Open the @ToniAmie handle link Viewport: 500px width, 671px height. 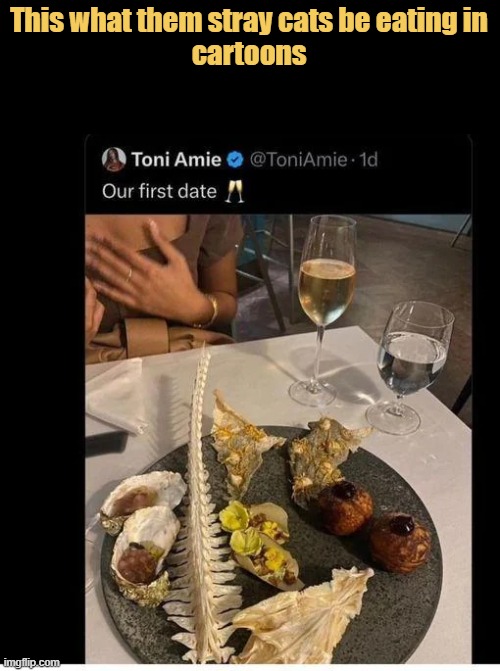point(298,160)
